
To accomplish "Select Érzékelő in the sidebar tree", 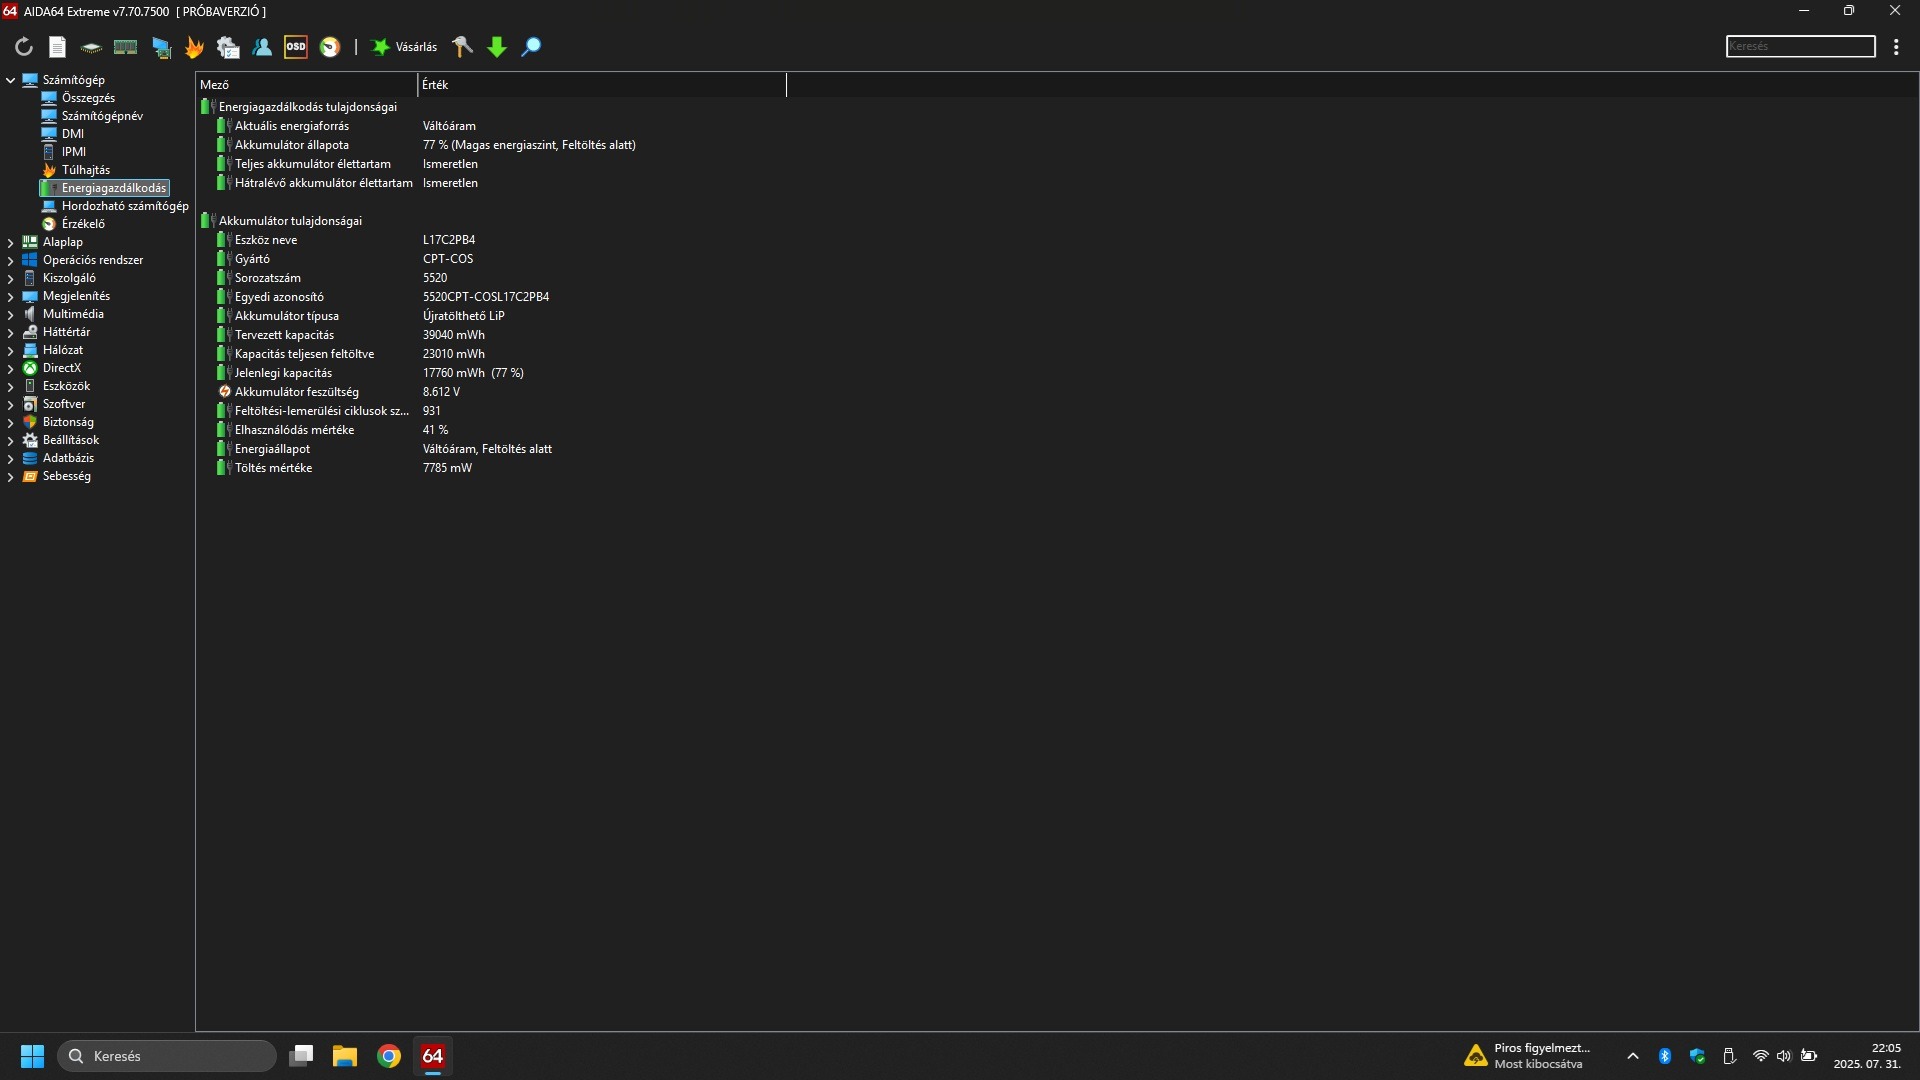I will pyautogui.click(x=83, y=224).
